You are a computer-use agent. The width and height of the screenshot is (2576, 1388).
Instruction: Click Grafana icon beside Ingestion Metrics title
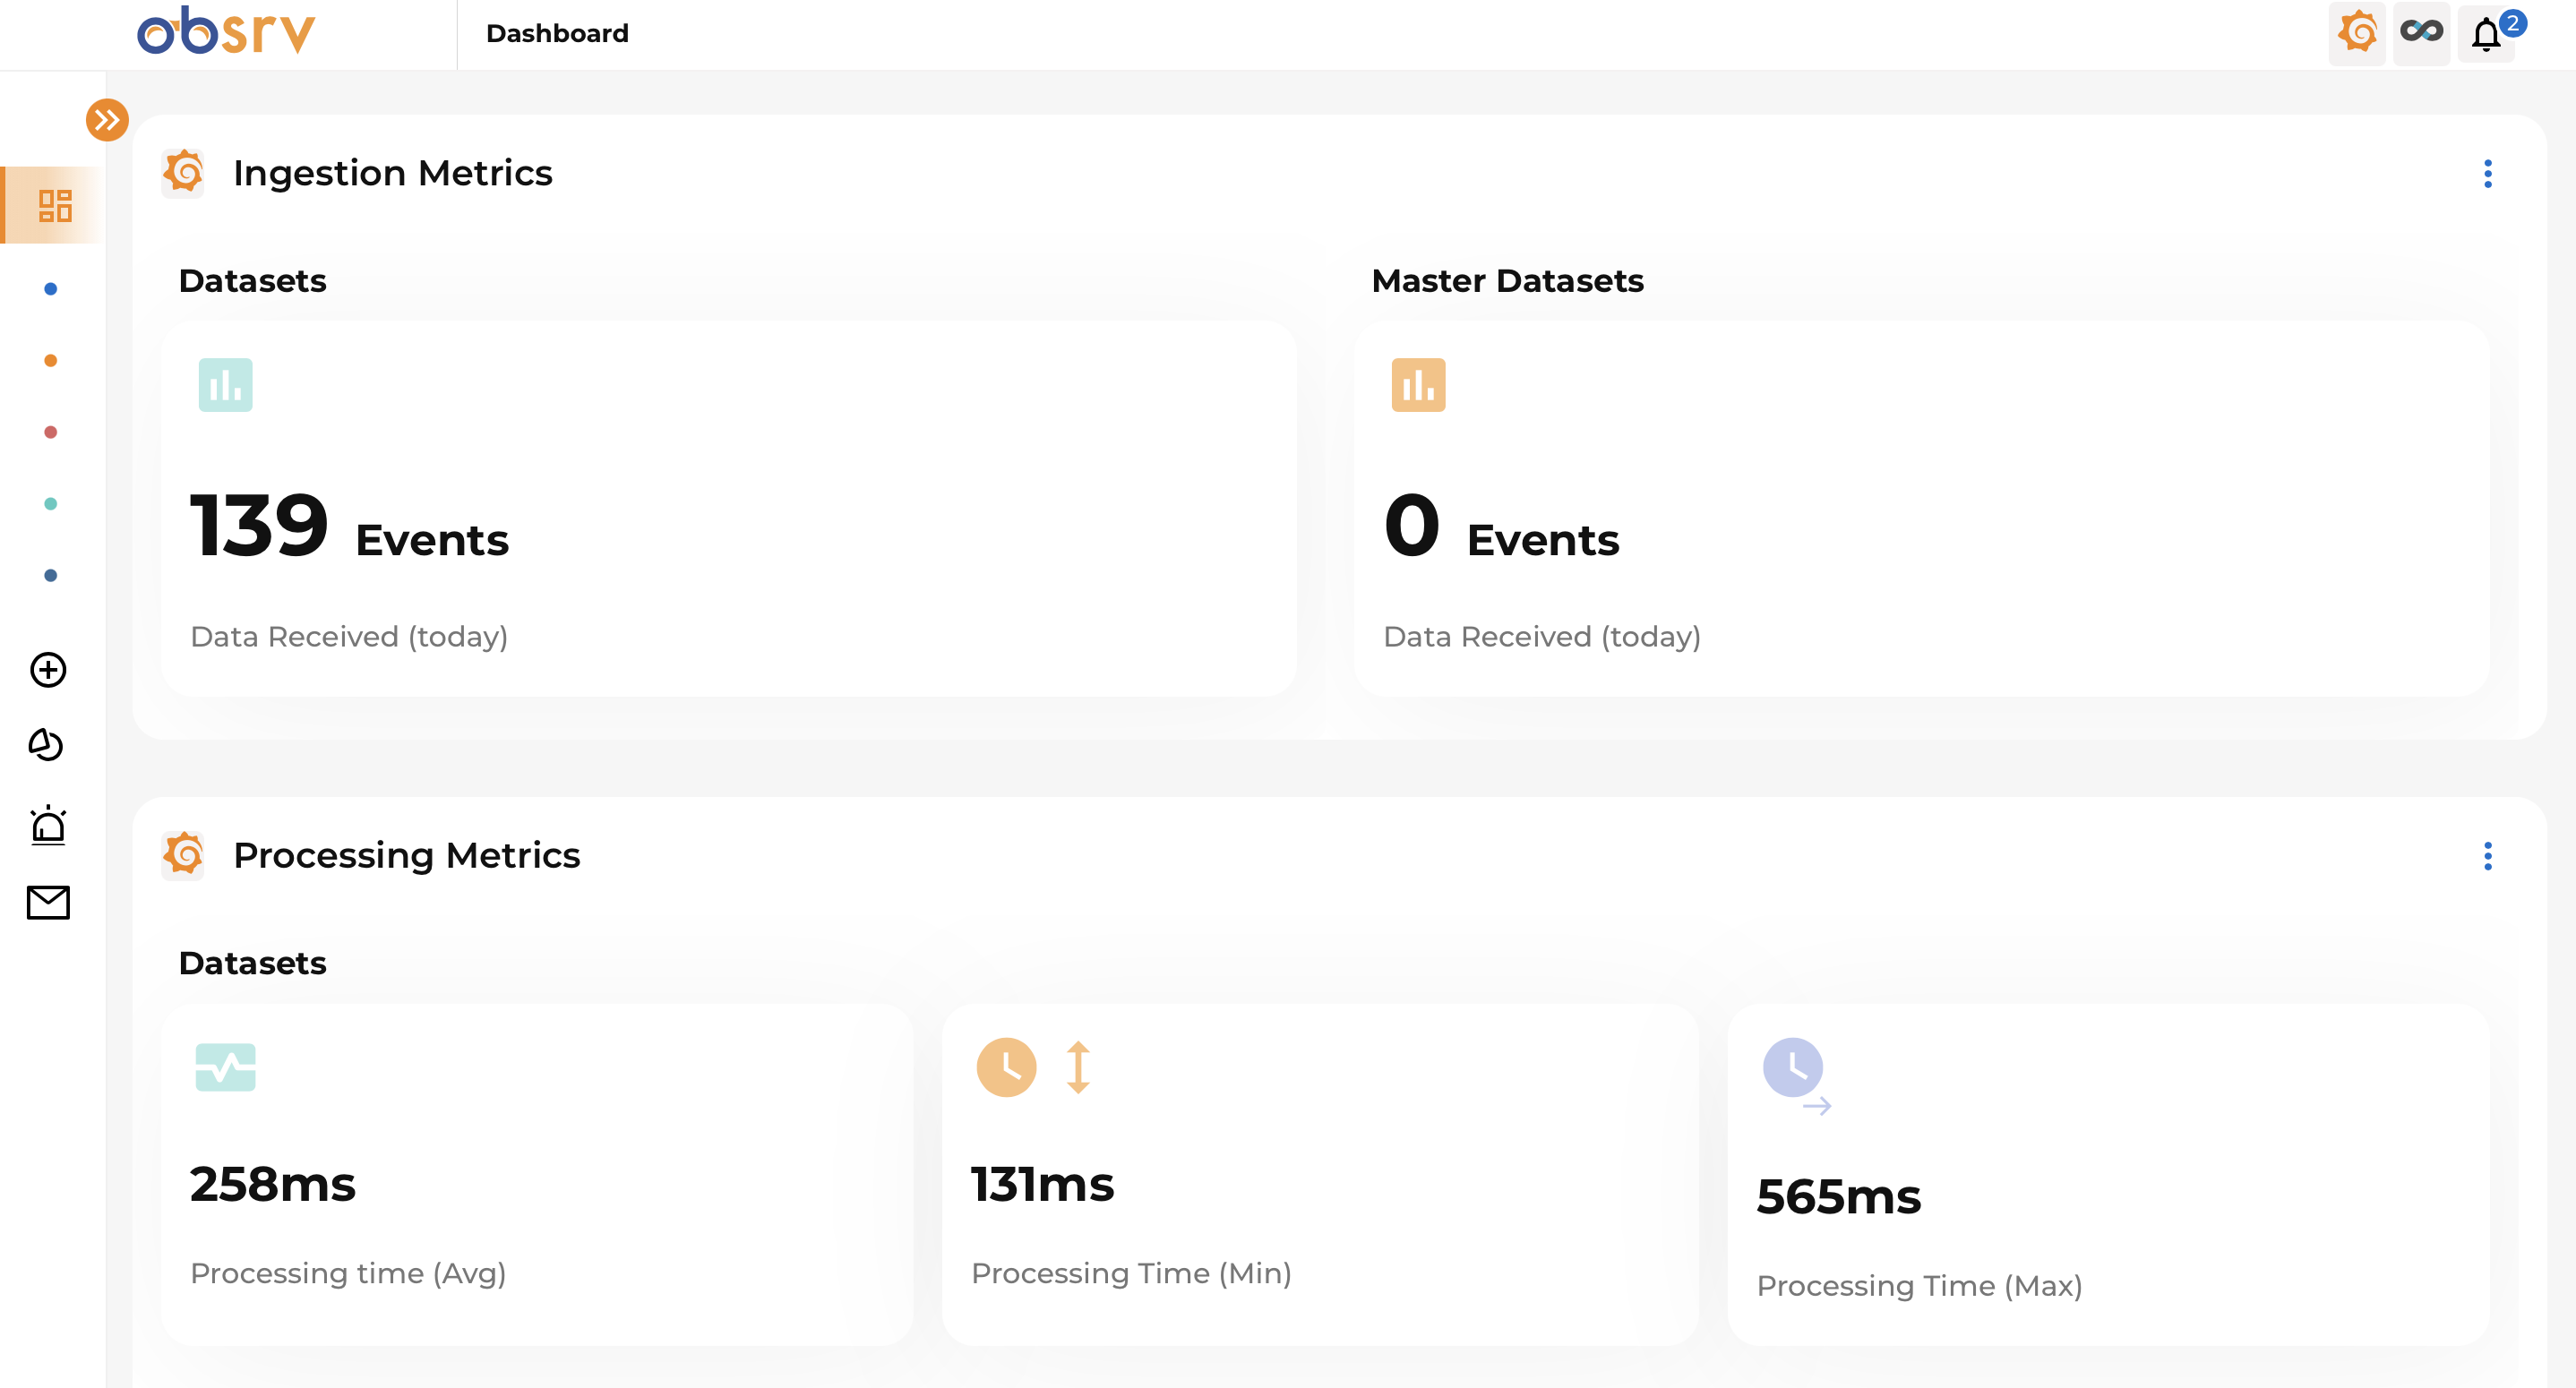point(184,173)
